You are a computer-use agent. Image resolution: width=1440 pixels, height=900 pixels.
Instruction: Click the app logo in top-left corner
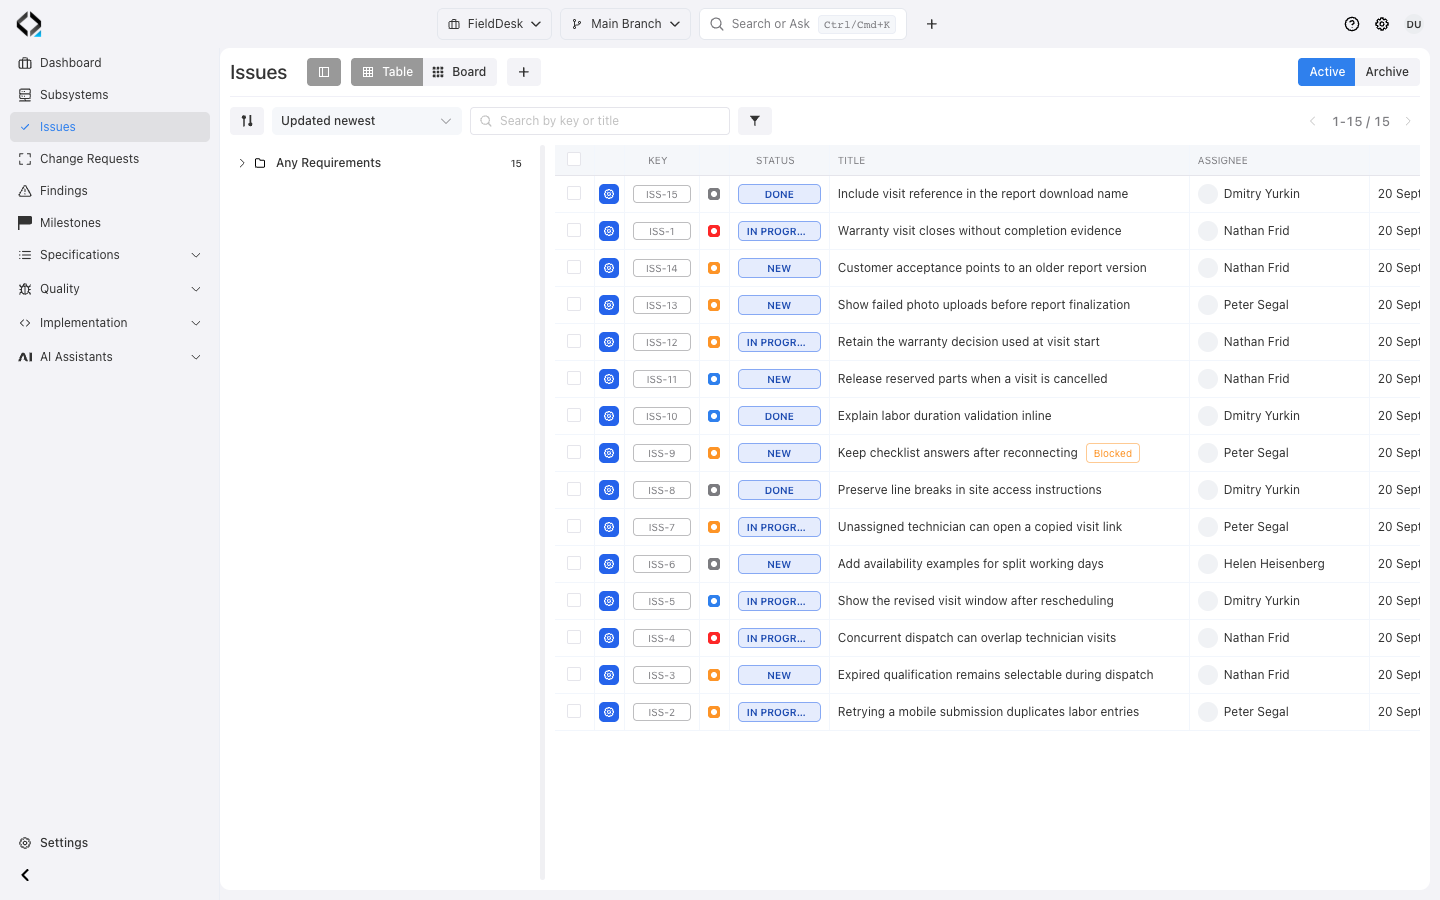coord(29,24)
